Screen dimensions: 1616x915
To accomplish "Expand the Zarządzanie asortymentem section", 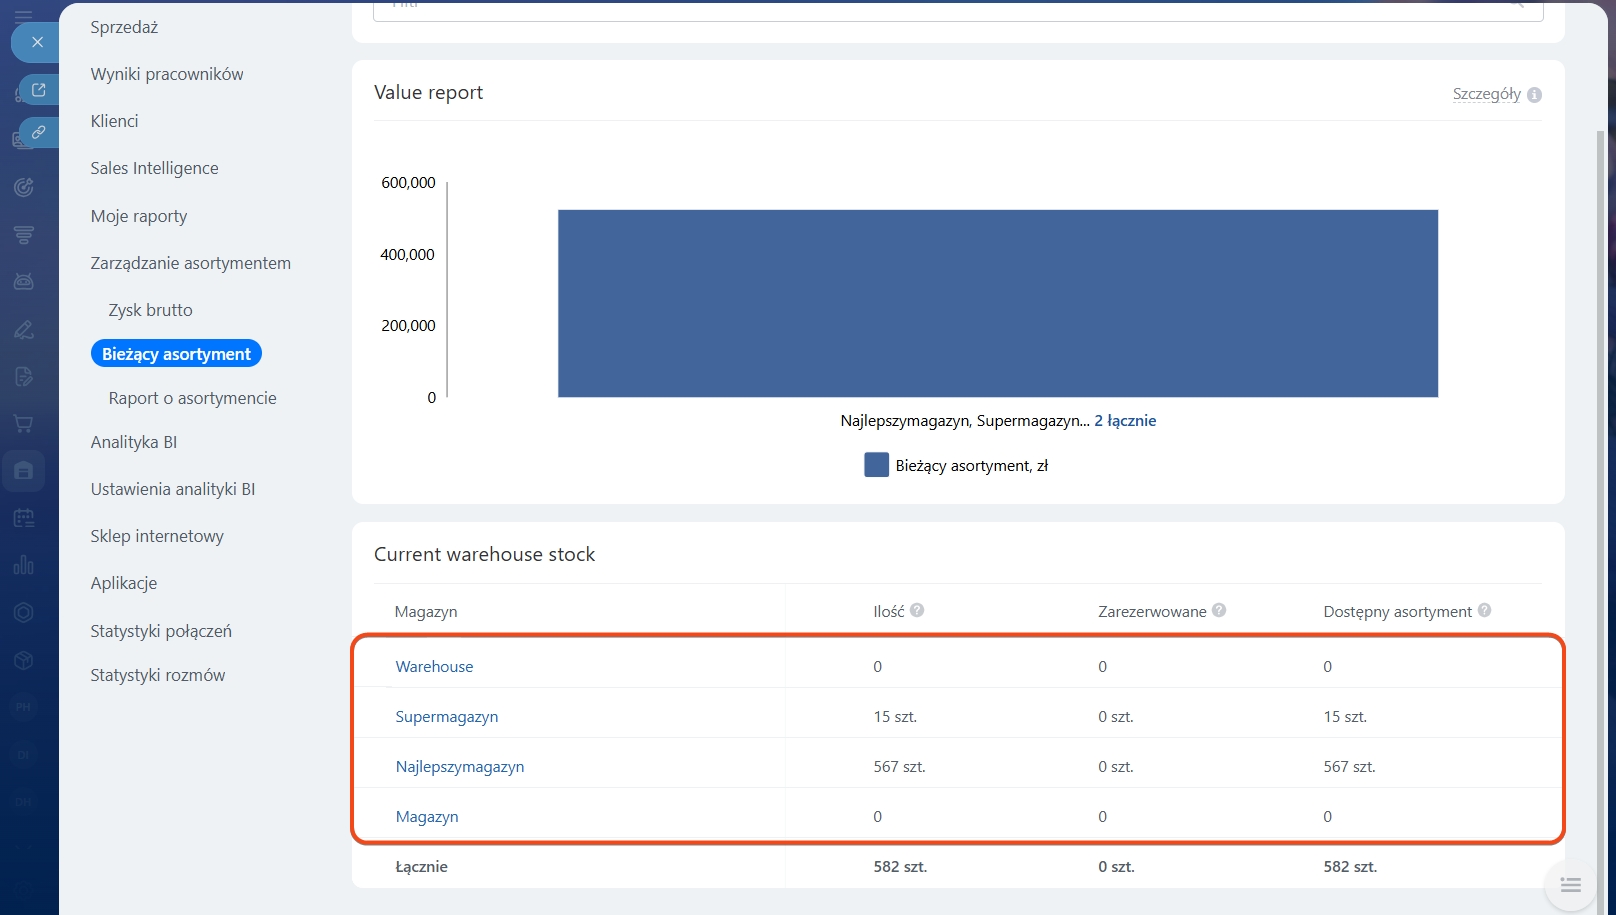I will (190, 263).
